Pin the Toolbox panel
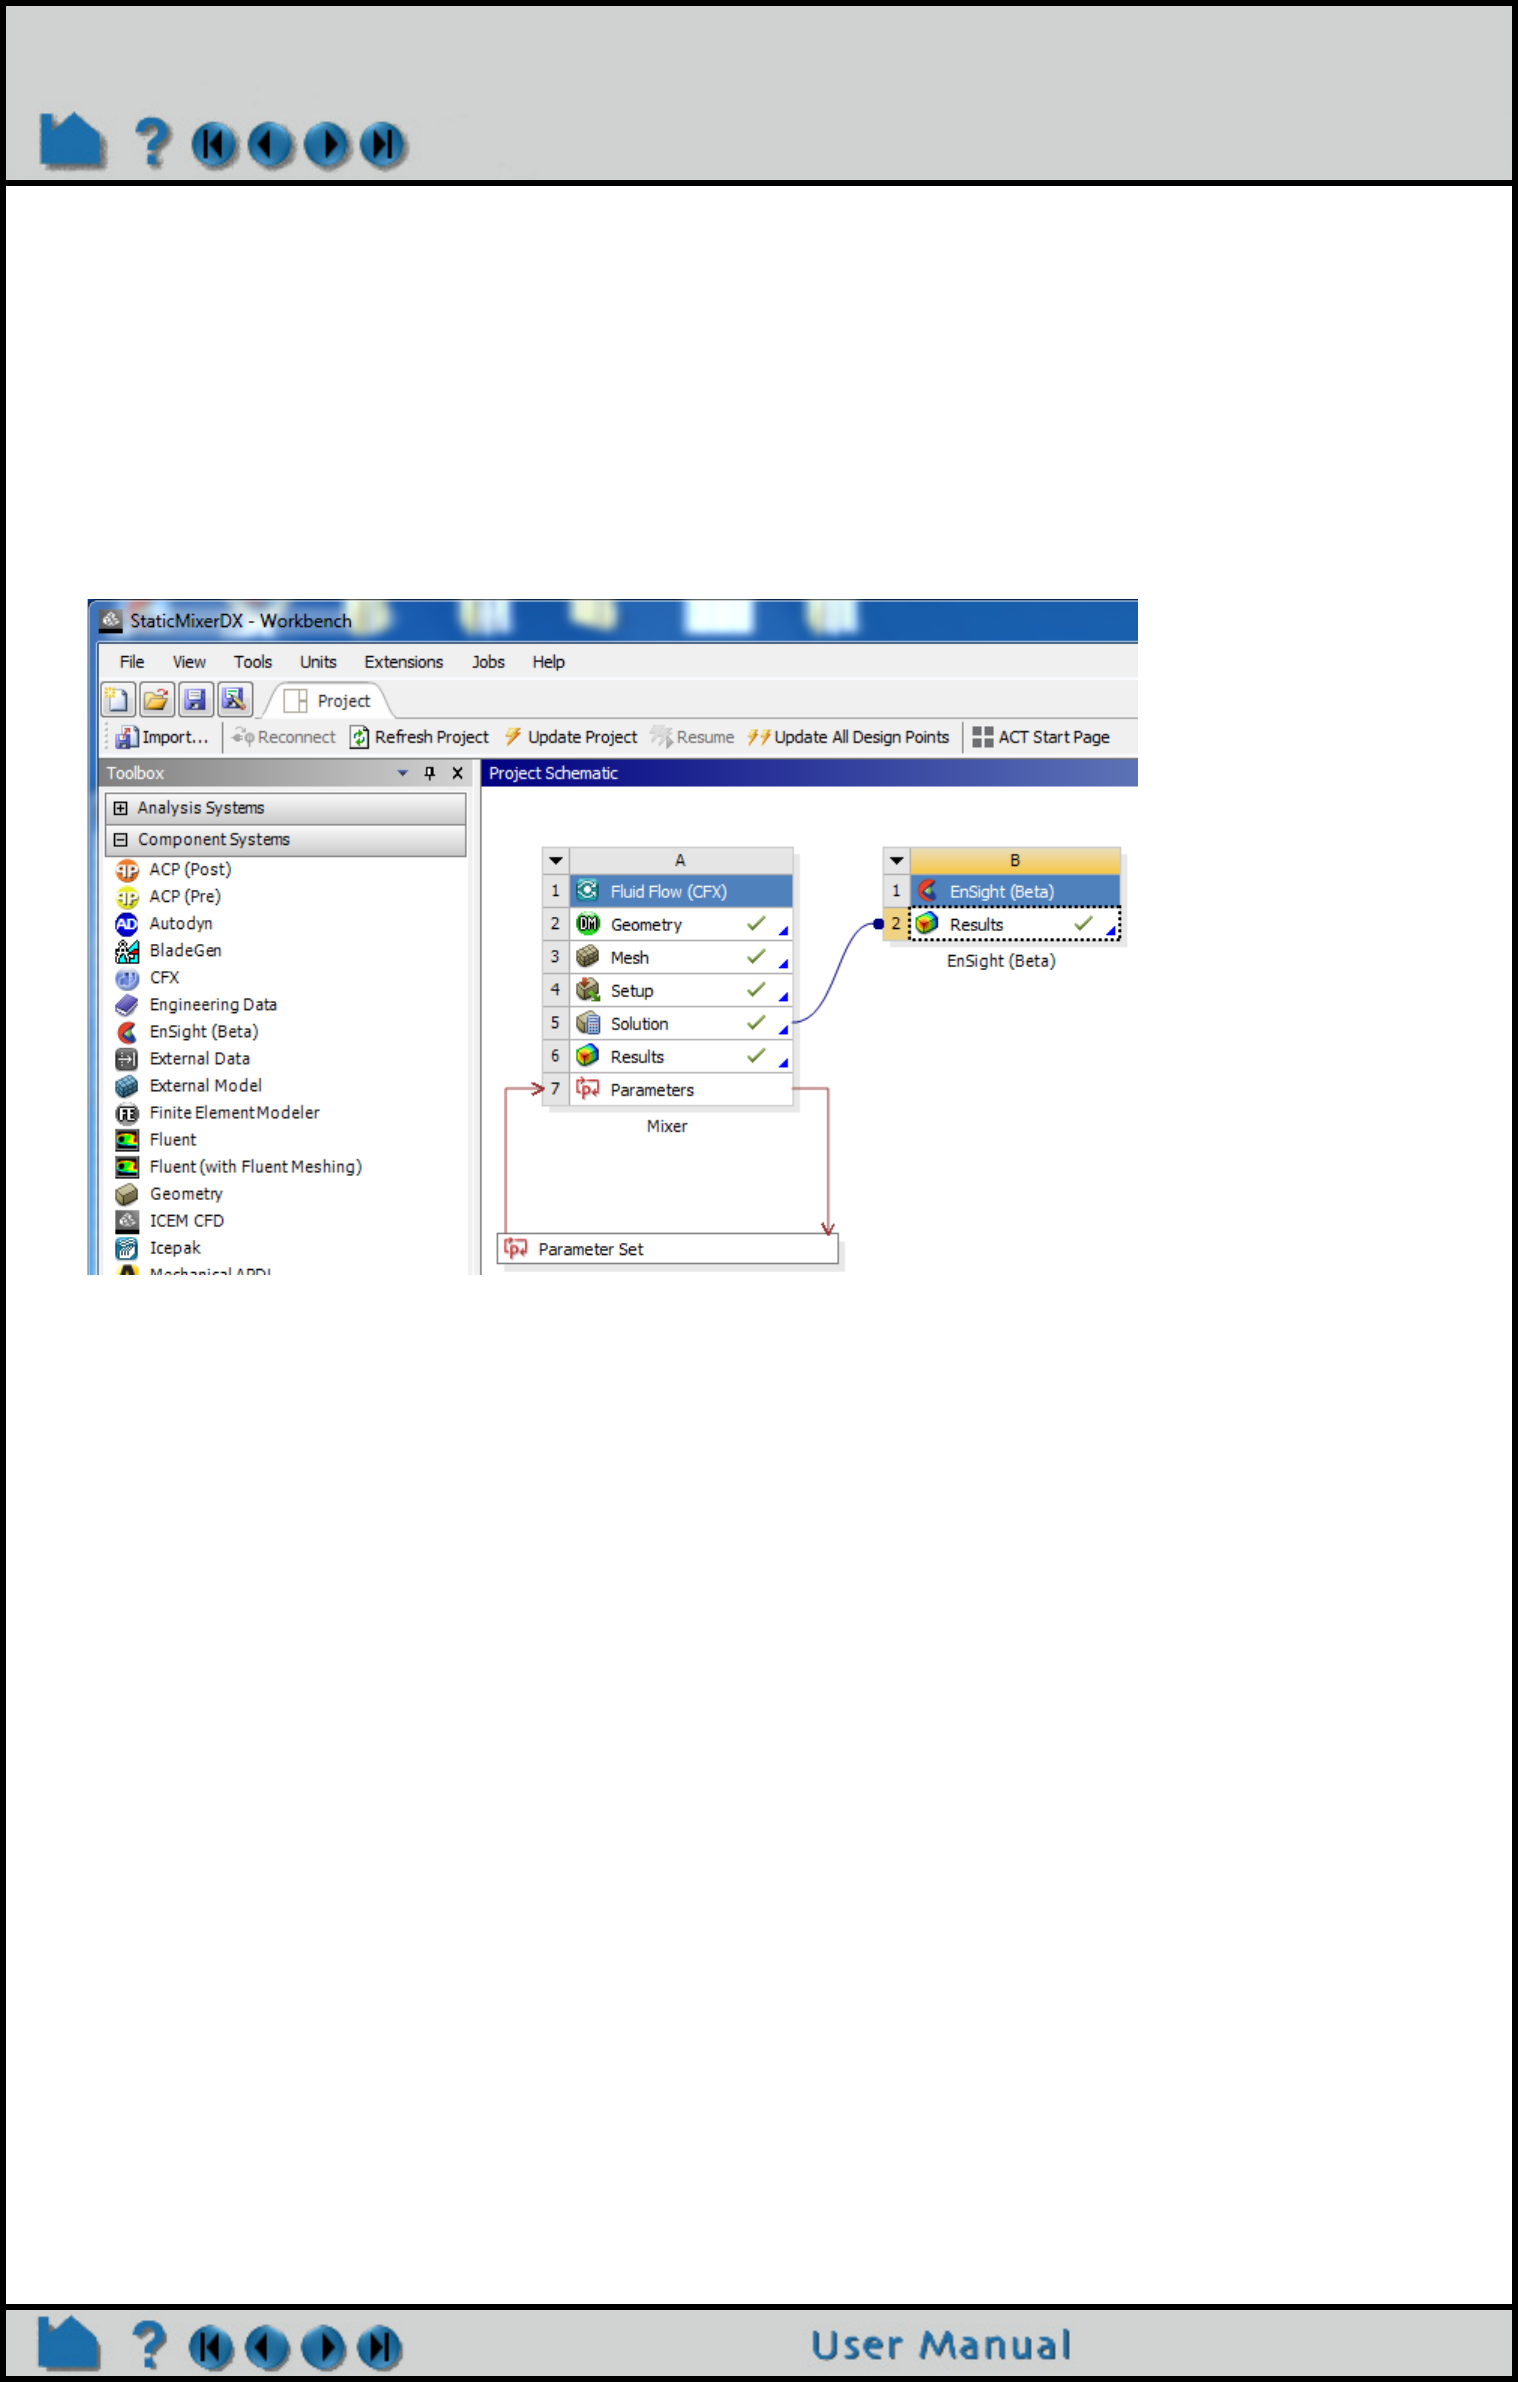The width and height of the screenshot is (1518, 2382). click(430, 773)
